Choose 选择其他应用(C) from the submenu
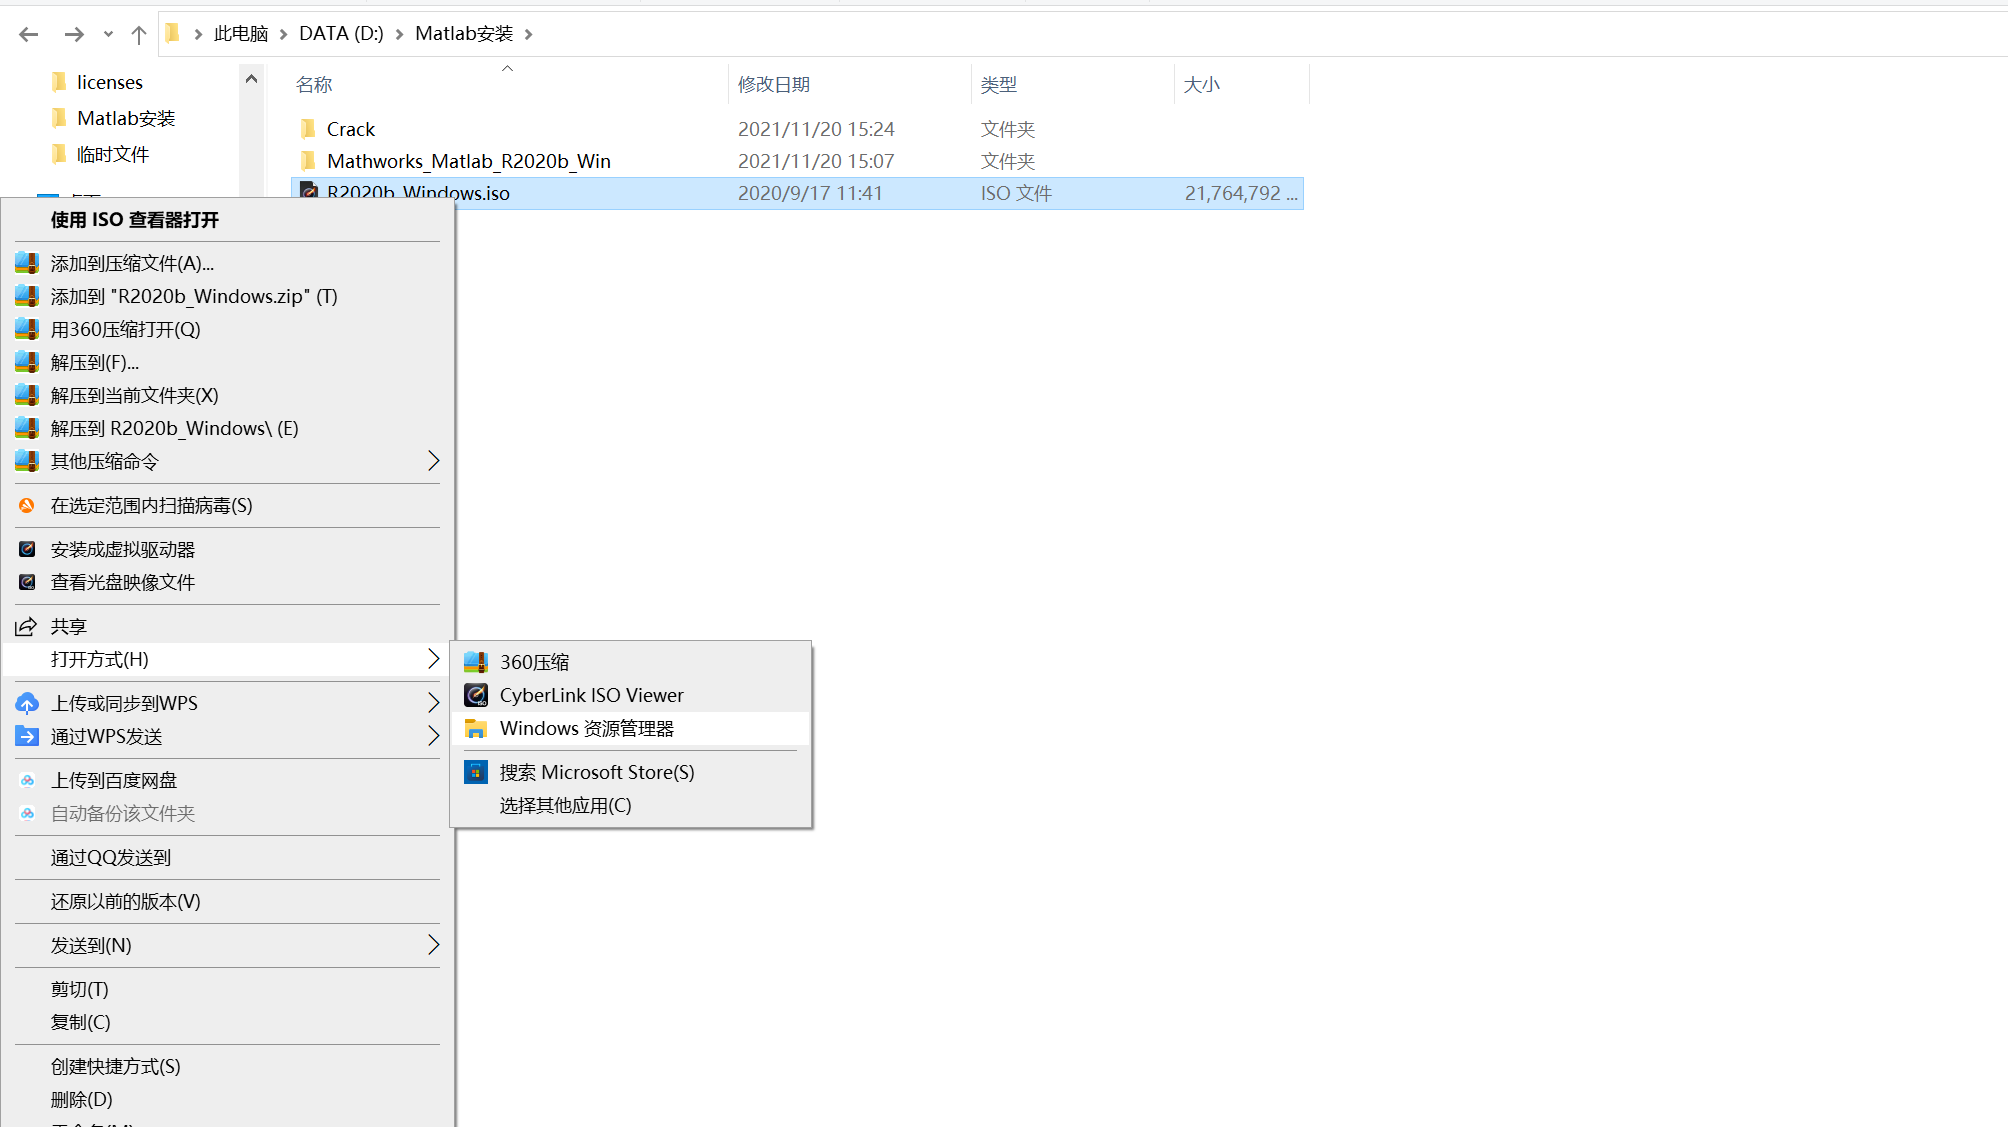The height and width of the screenshot is (1127, 2008). pos(565,806)
